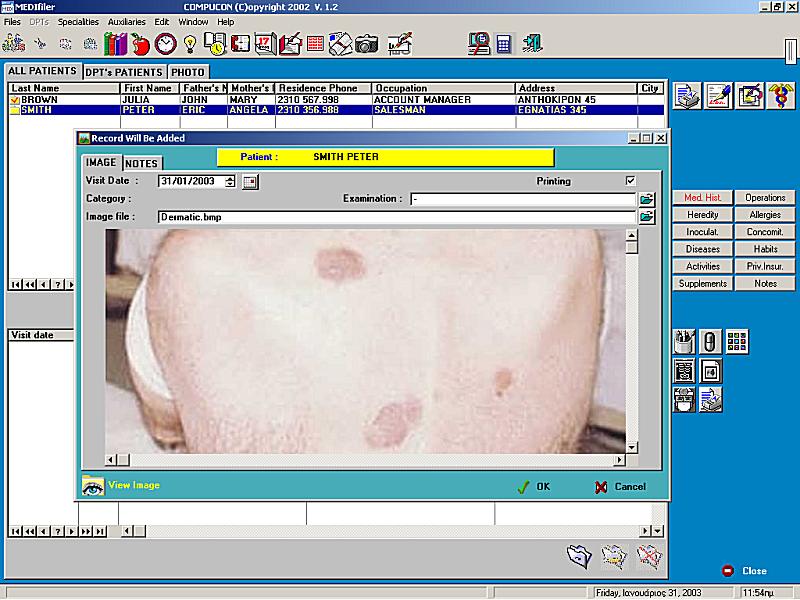Open the camera icon in the toolbar
The image size is (800, 600).
(367, 44)
